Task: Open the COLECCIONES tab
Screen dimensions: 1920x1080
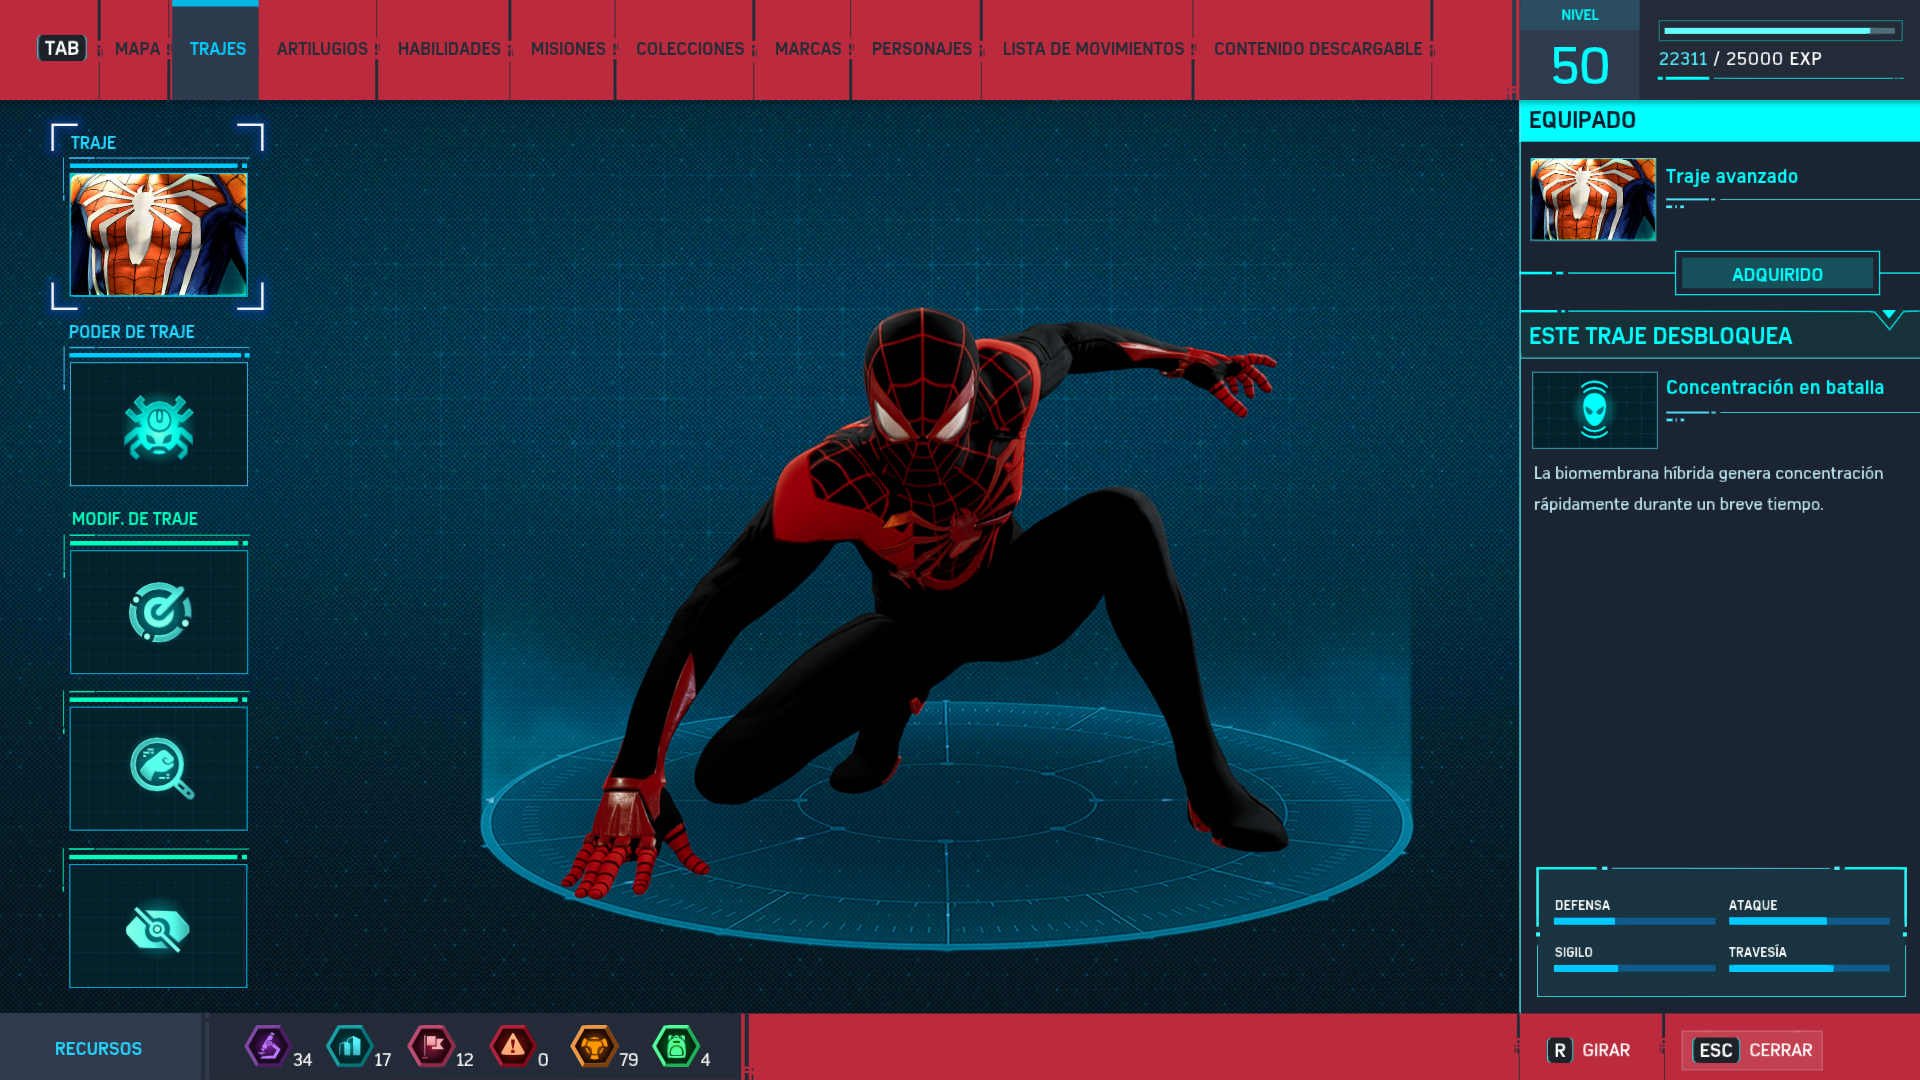Action: point(690,49)
